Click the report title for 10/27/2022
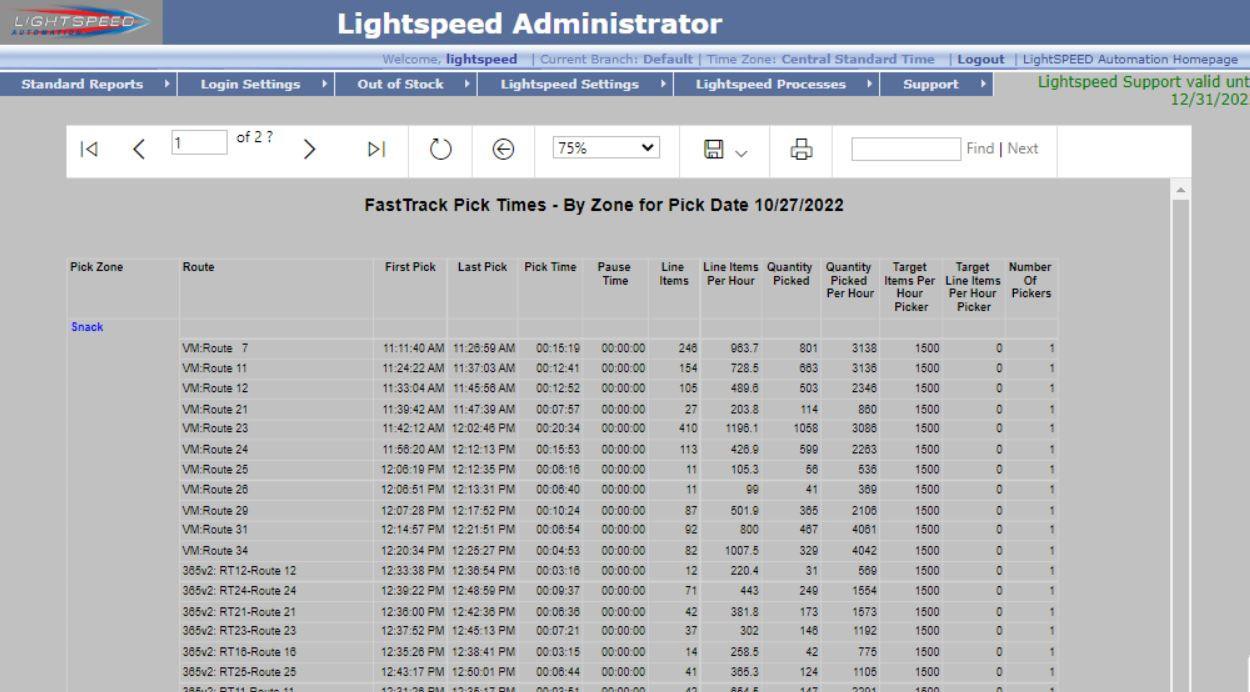The image size is (1250, 692). pyautogui.click(x=606, y=208)
